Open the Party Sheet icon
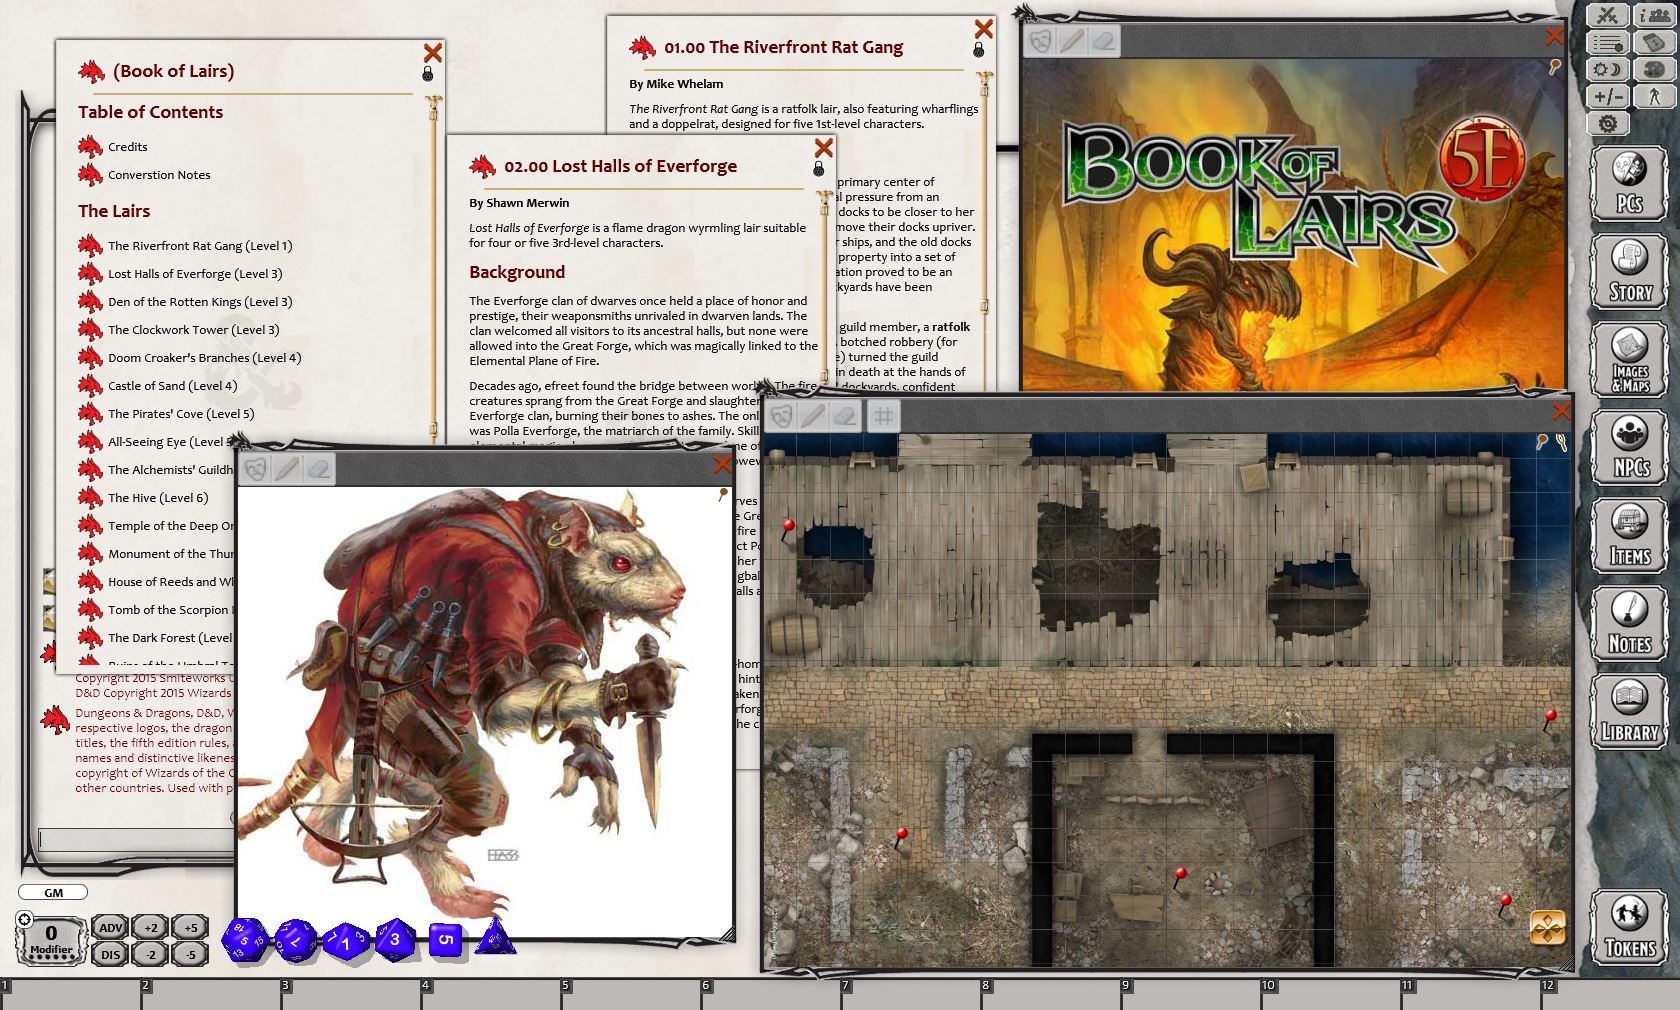Screen dimensions: 1680x1010 tap(1655, 15)
